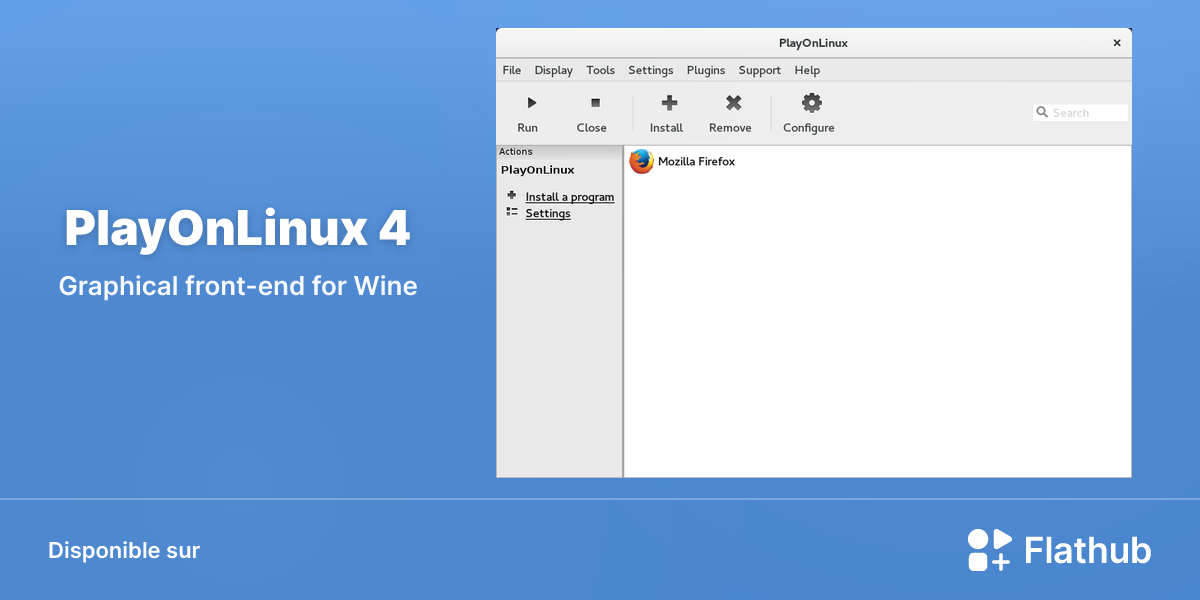Click the Actions panel header
The width and height of the screenshot is (1200, 600).
pyautogui.click(x=560, y=152)
